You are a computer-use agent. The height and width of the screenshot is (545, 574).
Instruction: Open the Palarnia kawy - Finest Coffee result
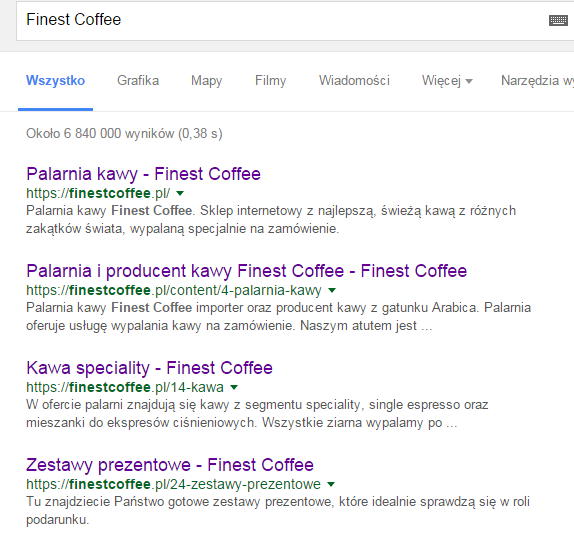point(143,174)
